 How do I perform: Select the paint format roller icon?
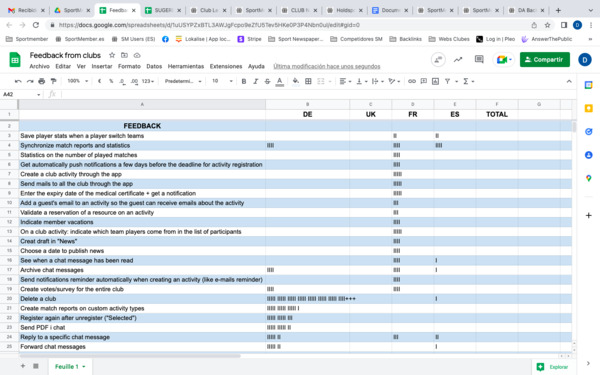pos(54,81)
